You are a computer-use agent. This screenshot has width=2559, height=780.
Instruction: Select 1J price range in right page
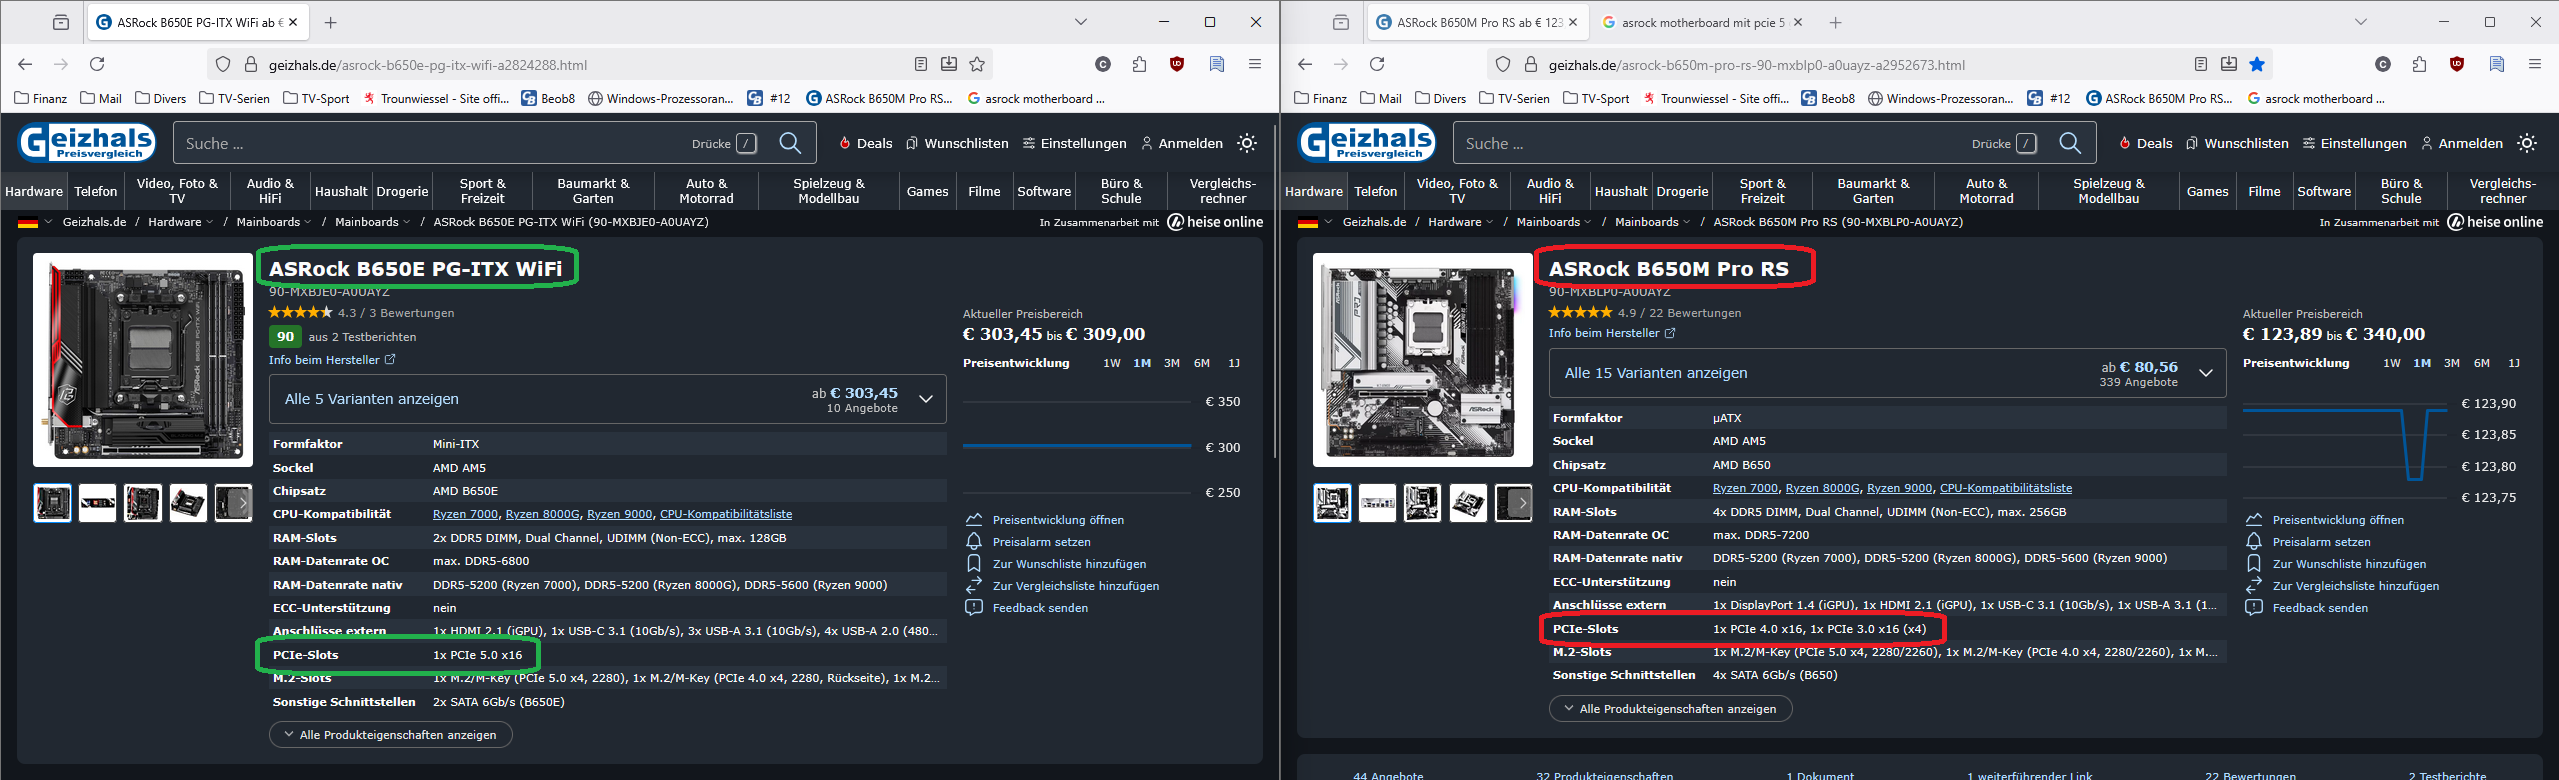coord(2514,363)
